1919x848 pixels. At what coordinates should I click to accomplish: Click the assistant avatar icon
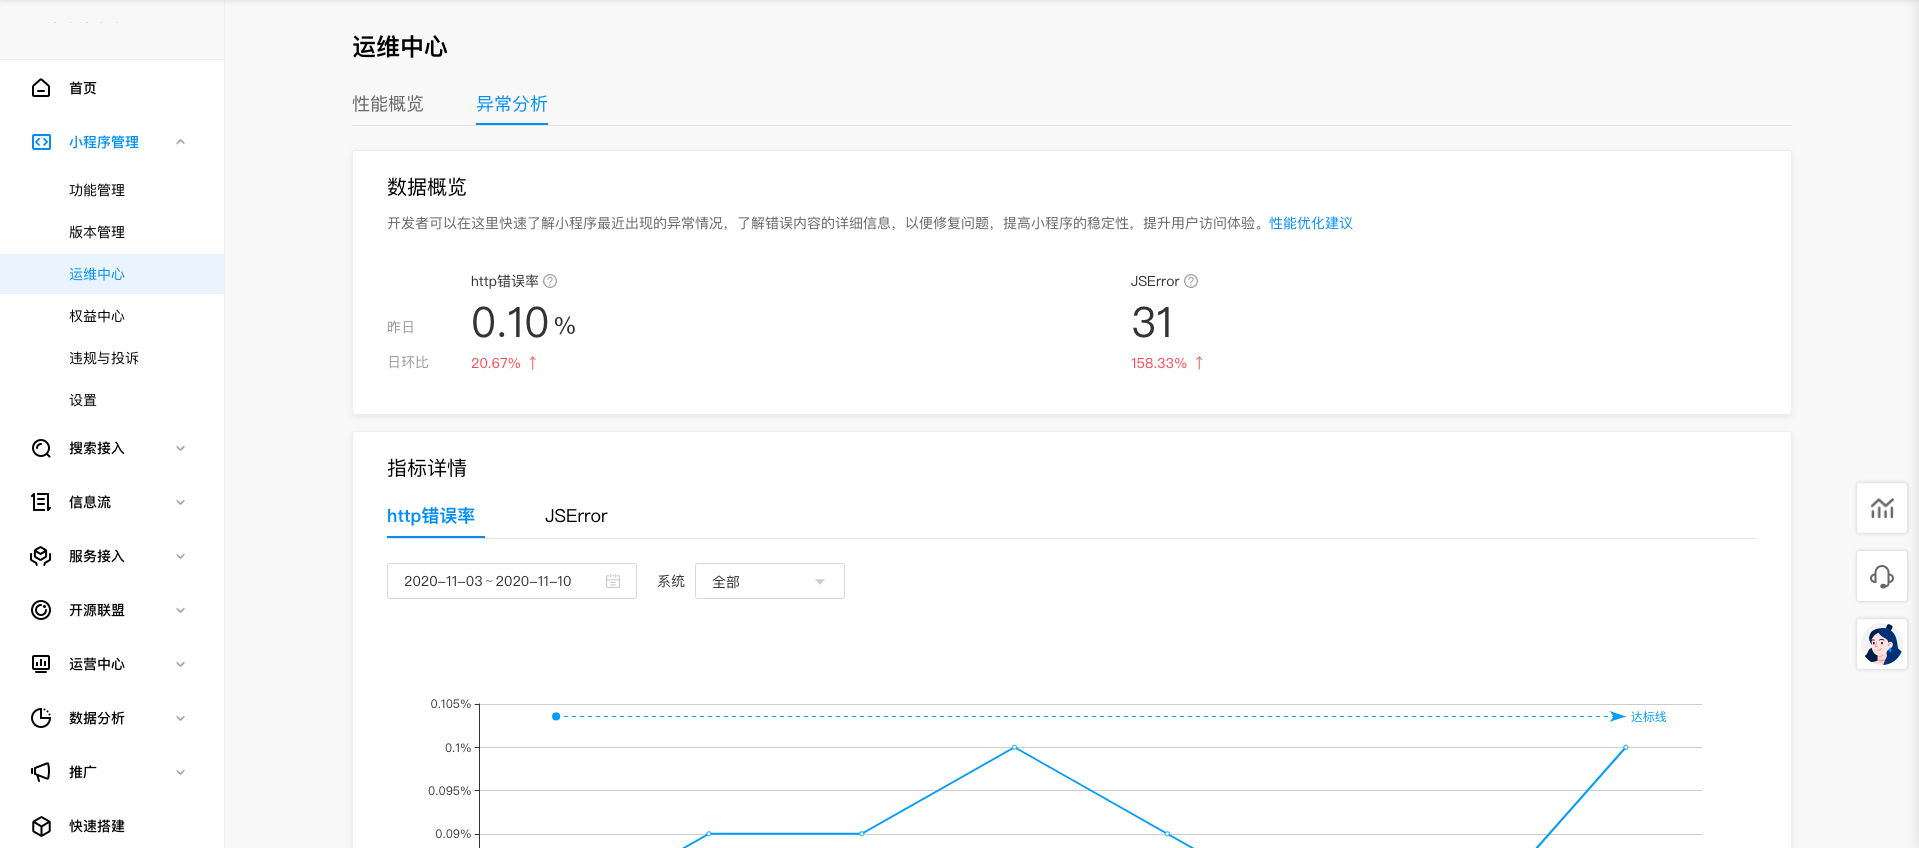1881,644
